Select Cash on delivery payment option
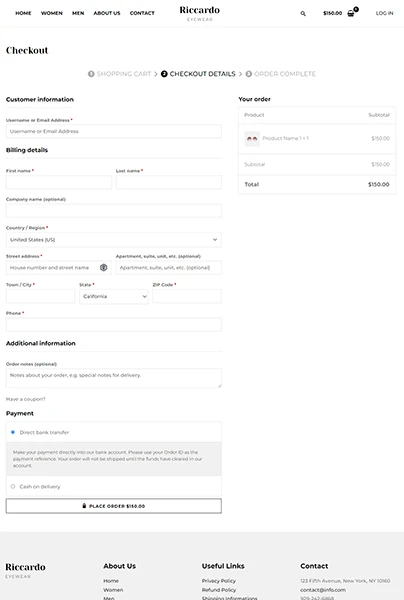404x600 pixels. 13,486
